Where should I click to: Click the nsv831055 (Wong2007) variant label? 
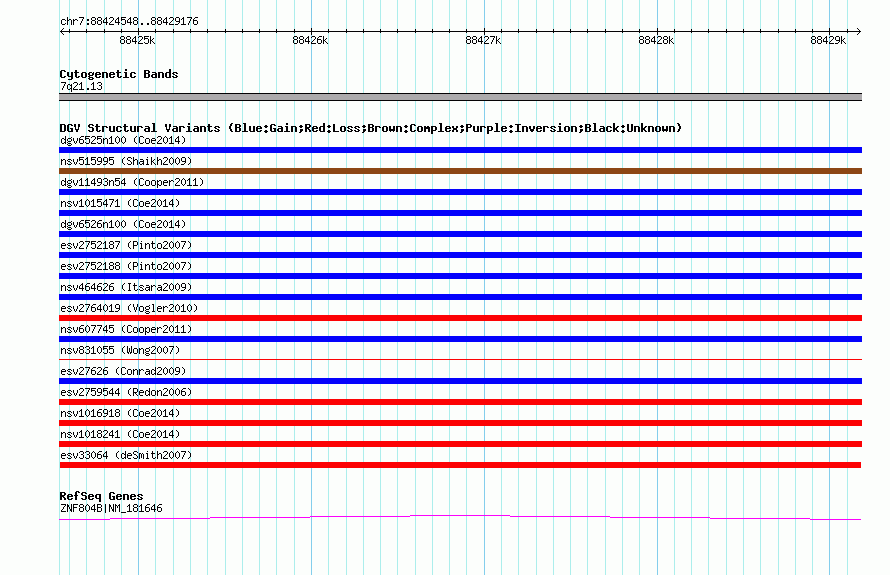[x=120, y=350]
